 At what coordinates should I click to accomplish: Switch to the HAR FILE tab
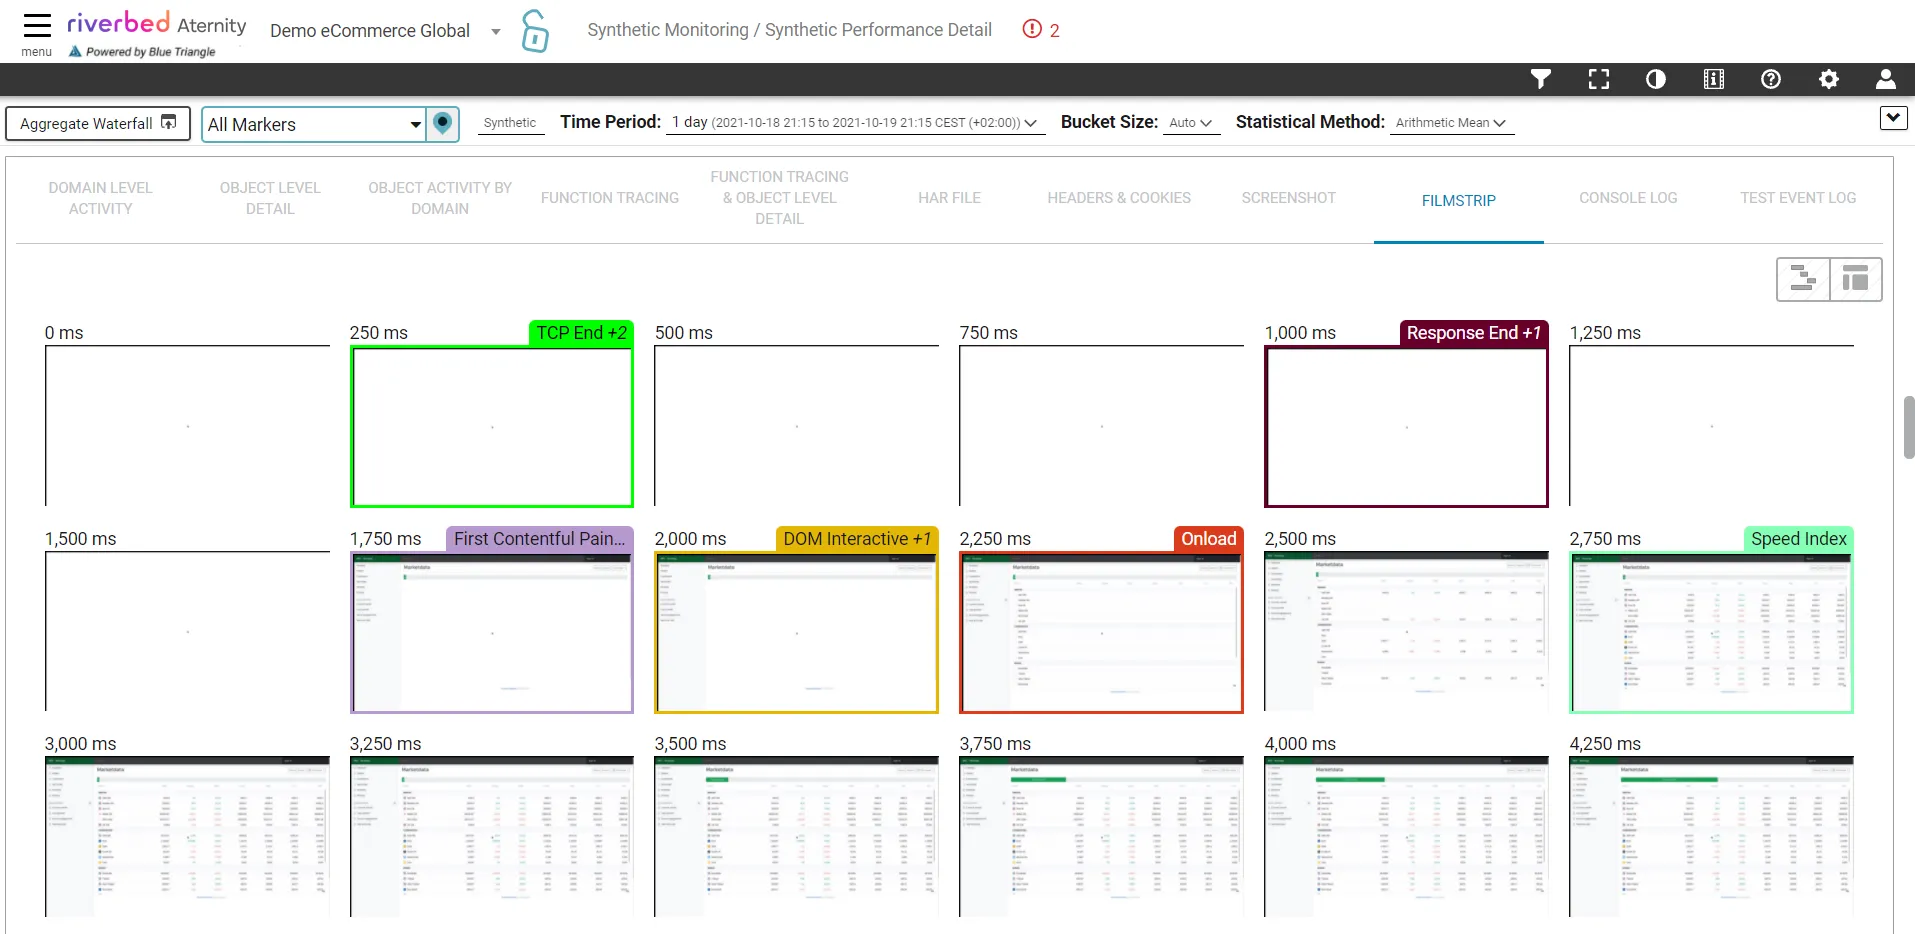pyautogui.click(x=949, y=198)
